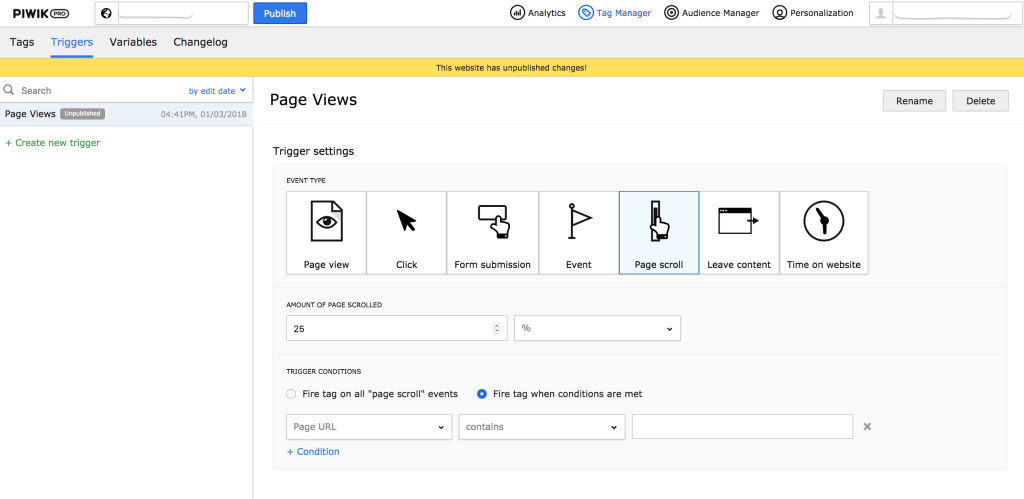This screenshot has height=499, width=1024.
Task: Open the Variables tab
Action: 133,42
